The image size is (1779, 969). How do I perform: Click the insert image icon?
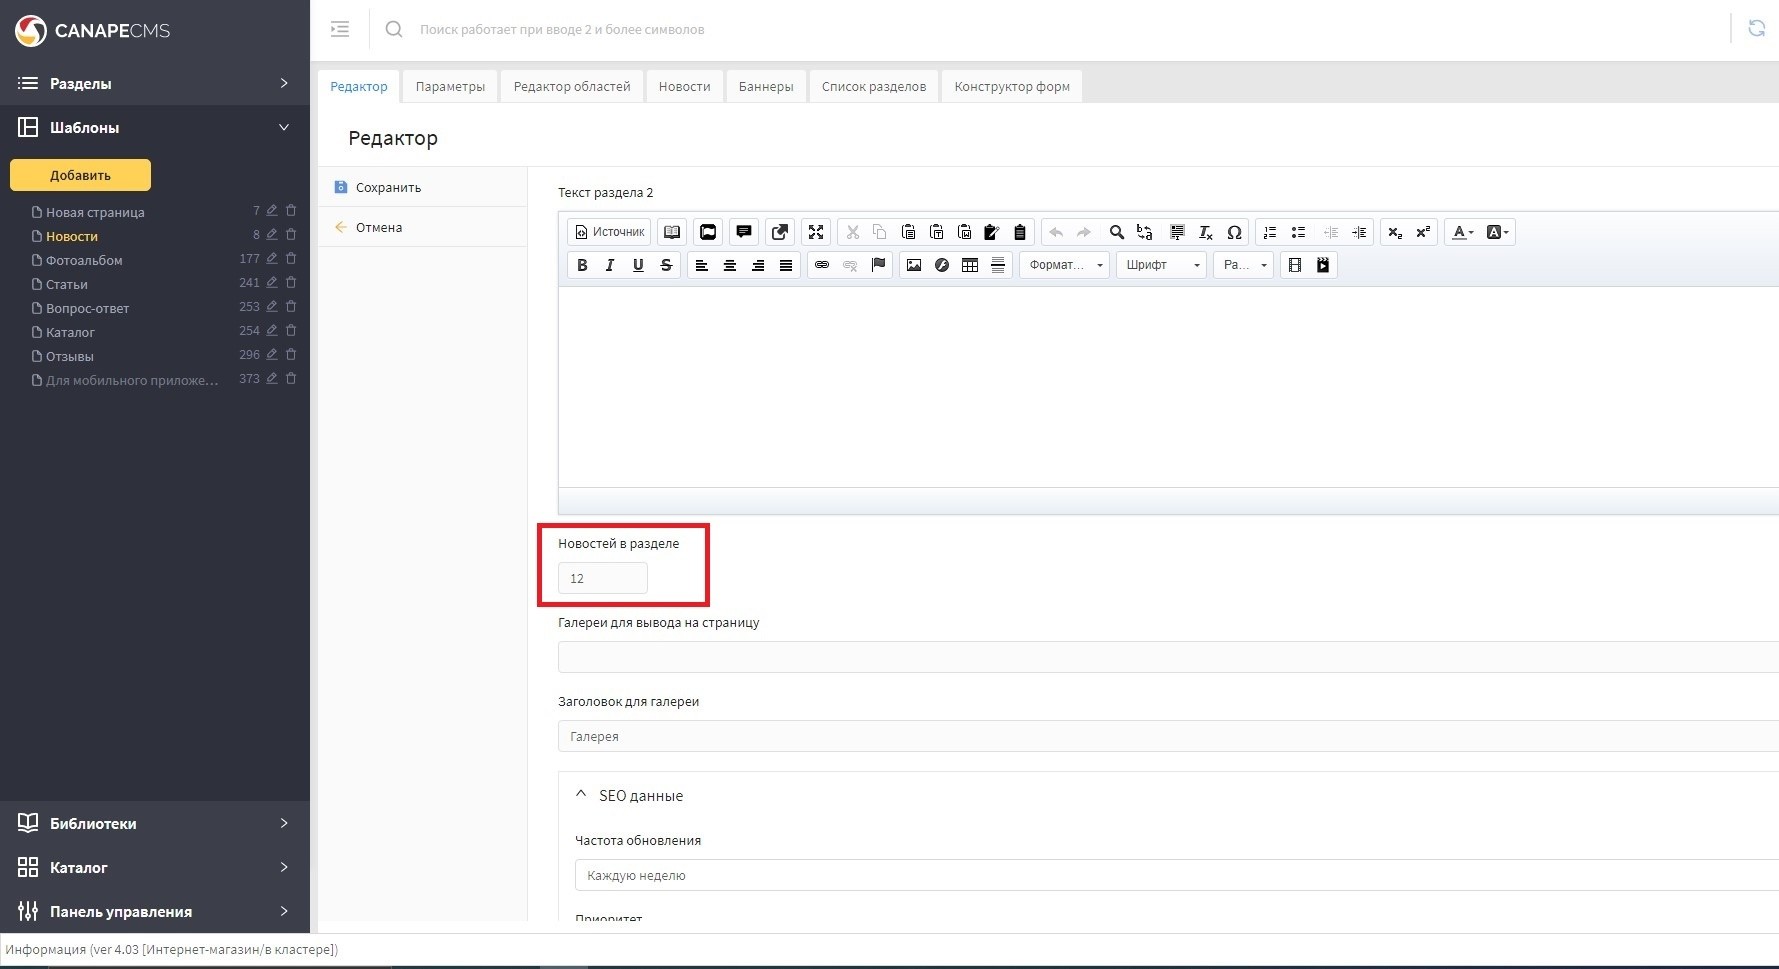tap(913, 265)
